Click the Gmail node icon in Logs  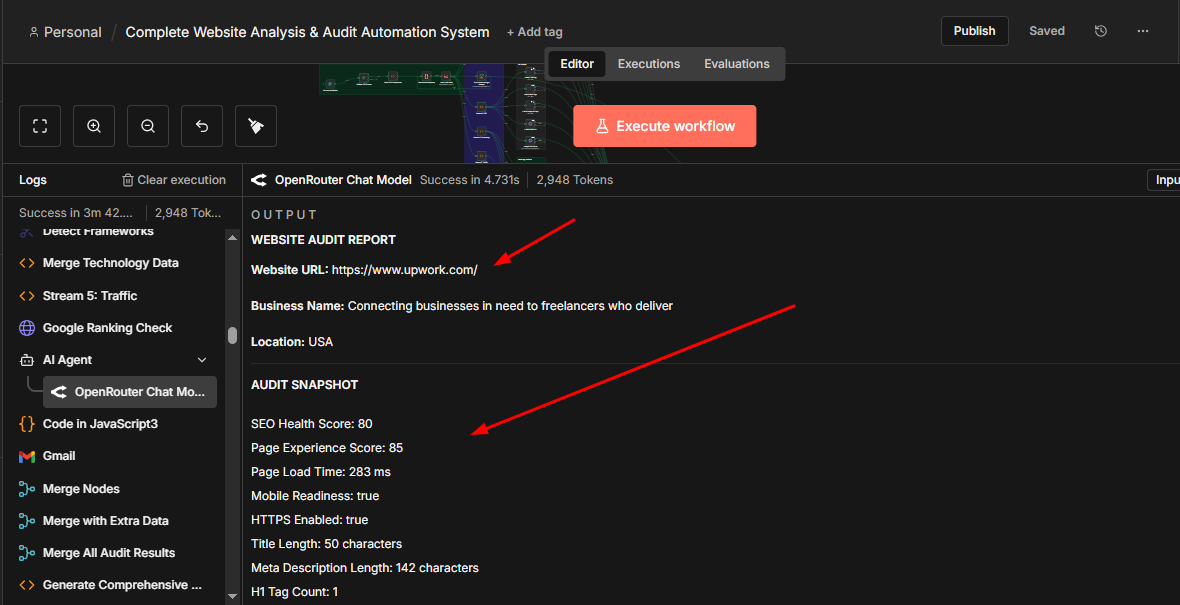pyautogui.click(x=27, y=456)
